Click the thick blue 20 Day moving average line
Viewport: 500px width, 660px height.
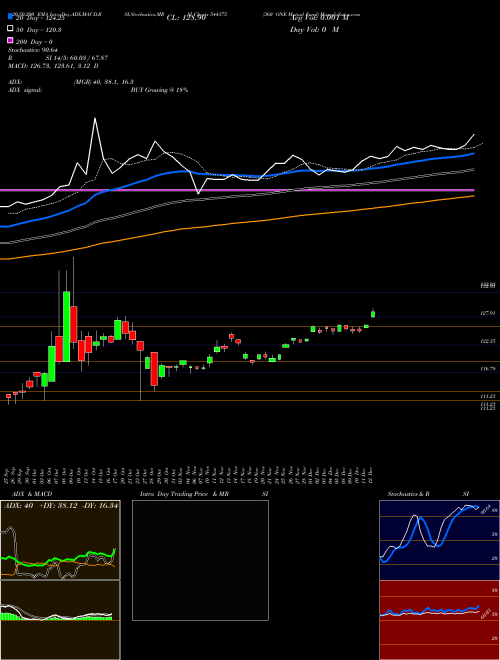237,175
